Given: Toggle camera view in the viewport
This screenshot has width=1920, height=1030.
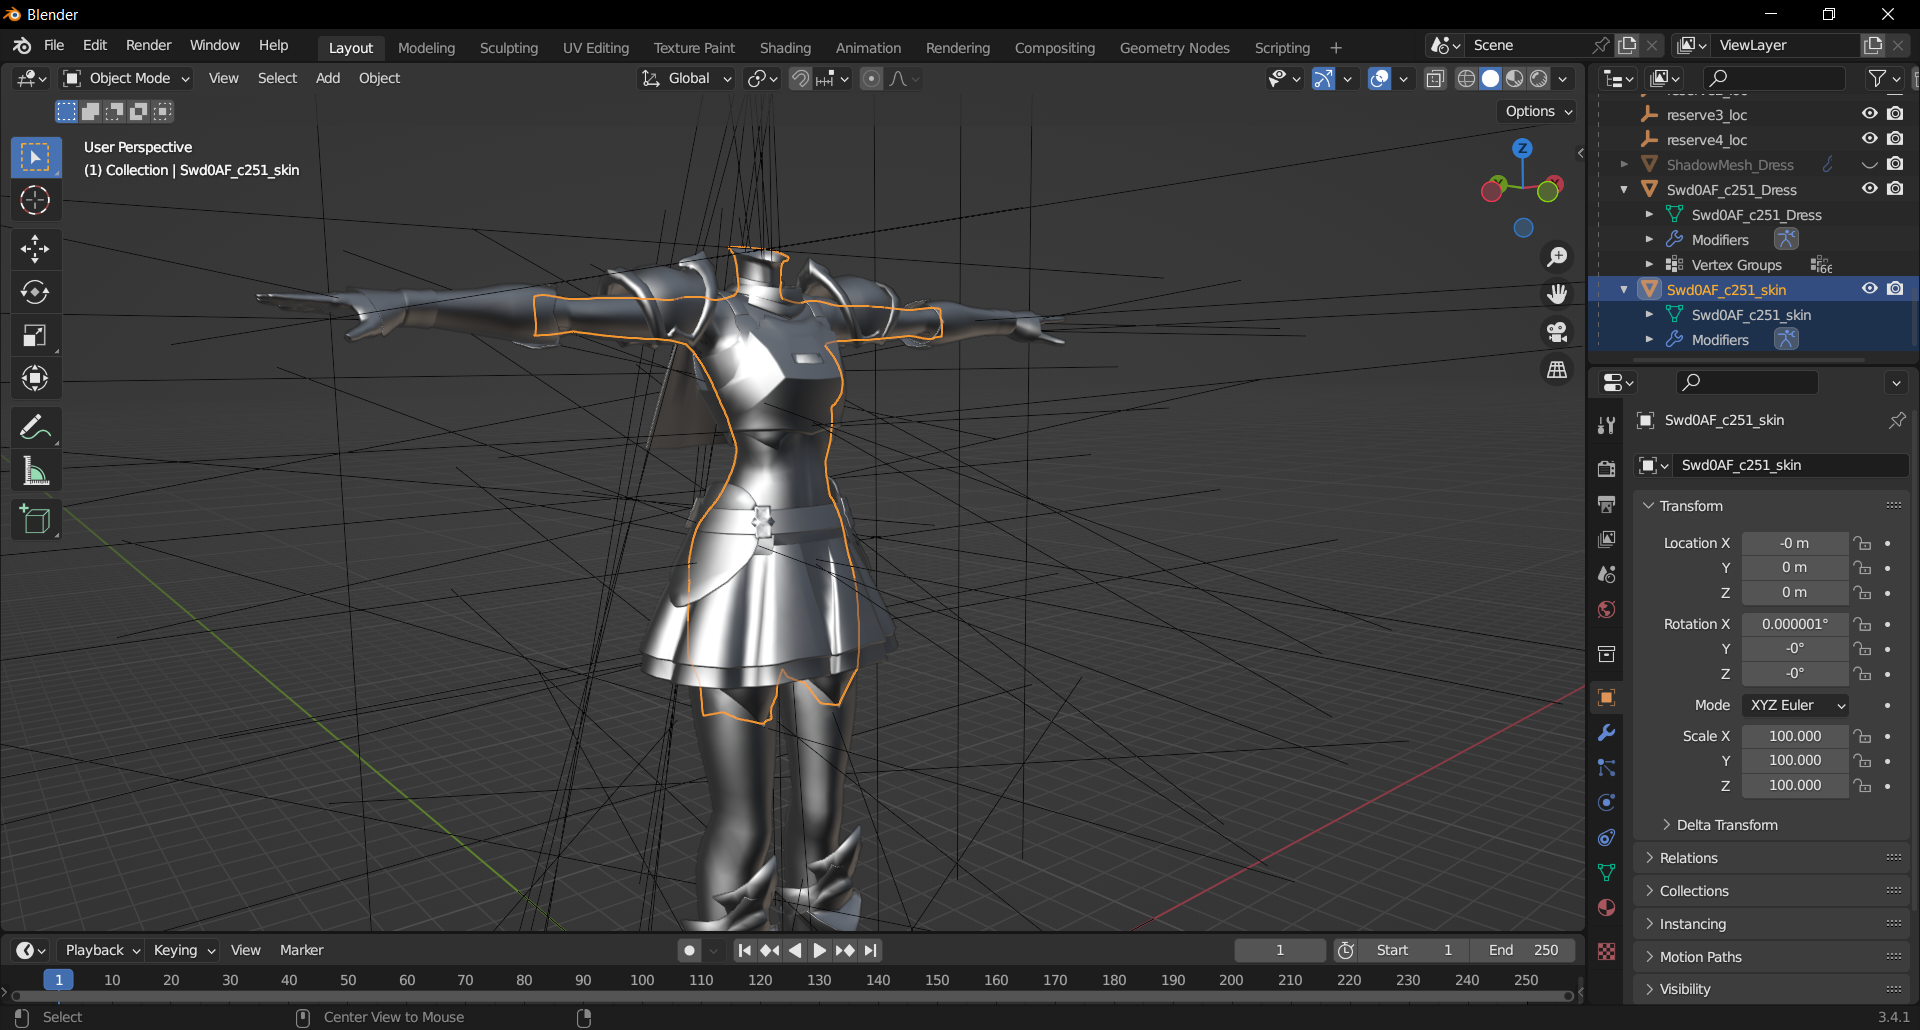Looking at the screenshot, I should pyautogui.click(x=1557, y=332).
